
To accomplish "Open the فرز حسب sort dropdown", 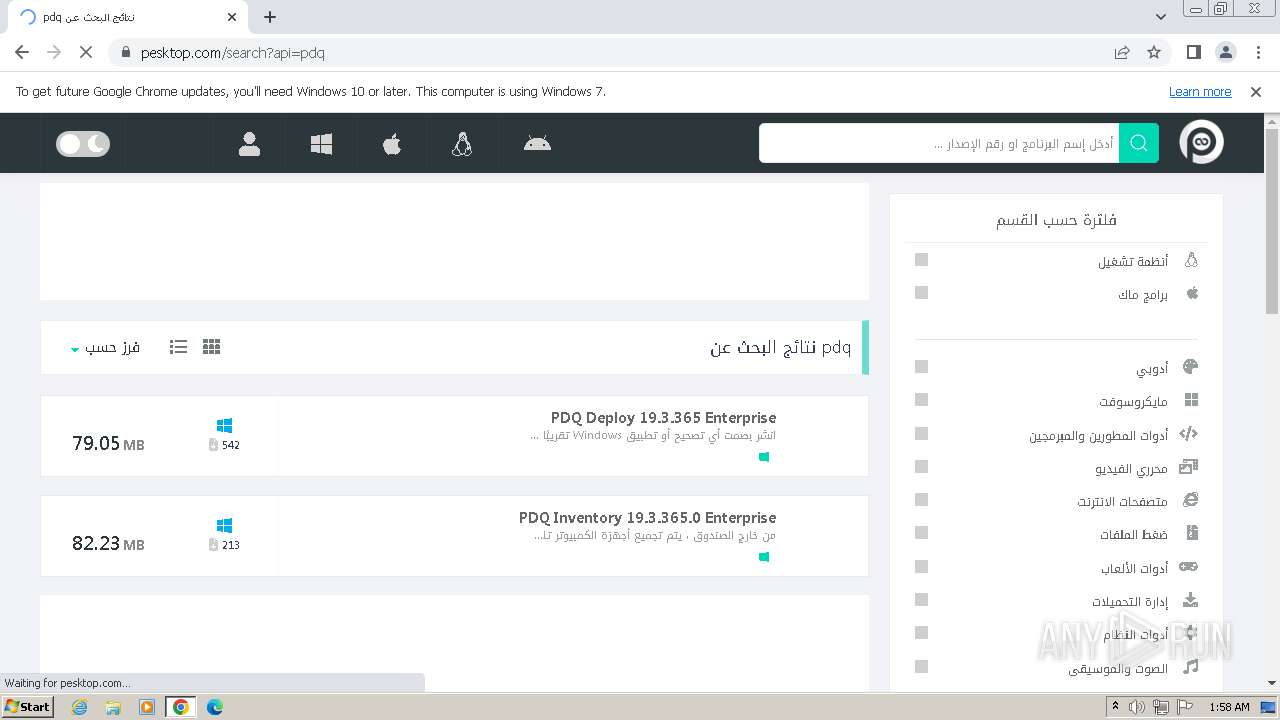I will 105,347.
